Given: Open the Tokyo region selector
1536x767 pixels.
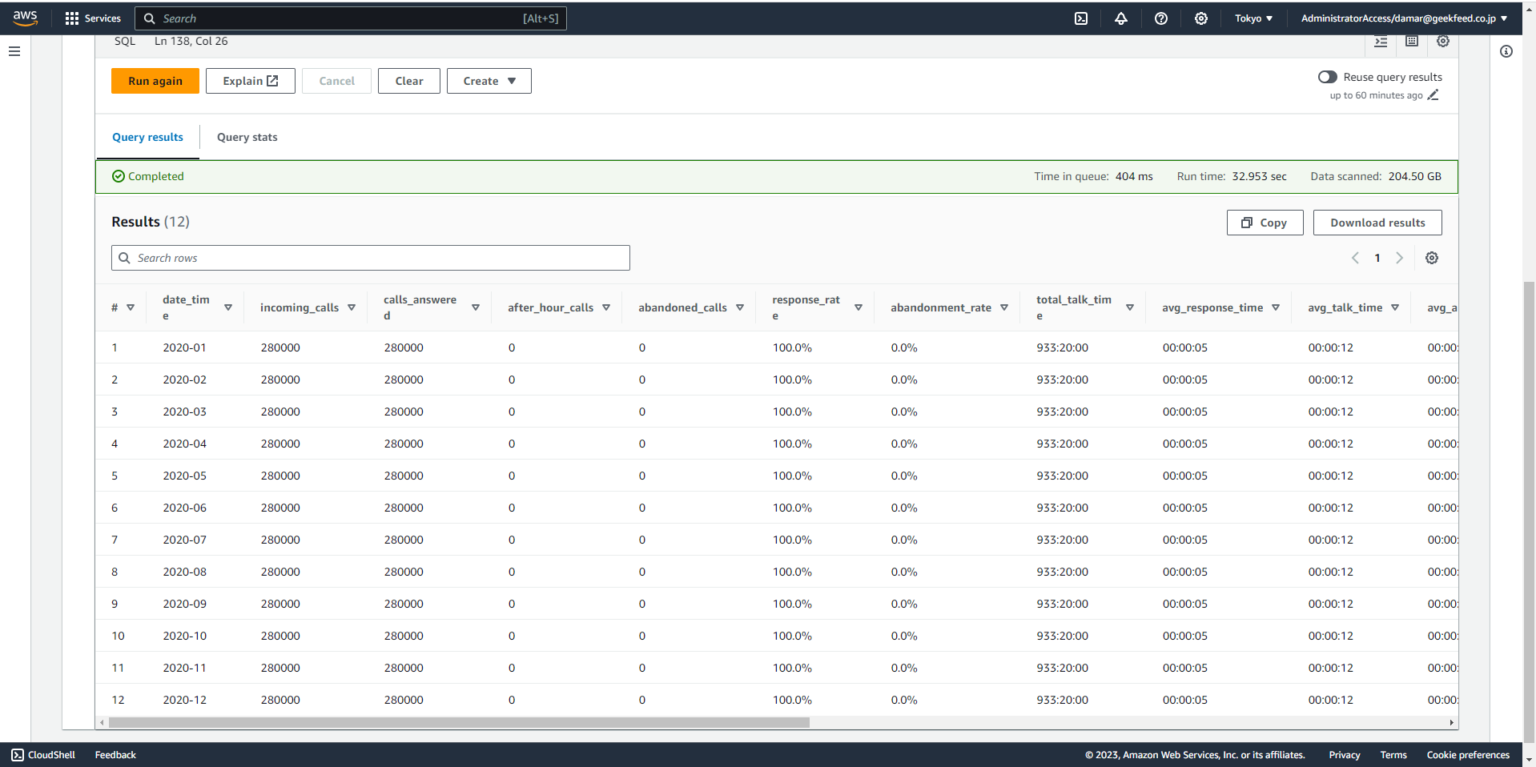Looking at the screenshot, I should point(1254,18).
